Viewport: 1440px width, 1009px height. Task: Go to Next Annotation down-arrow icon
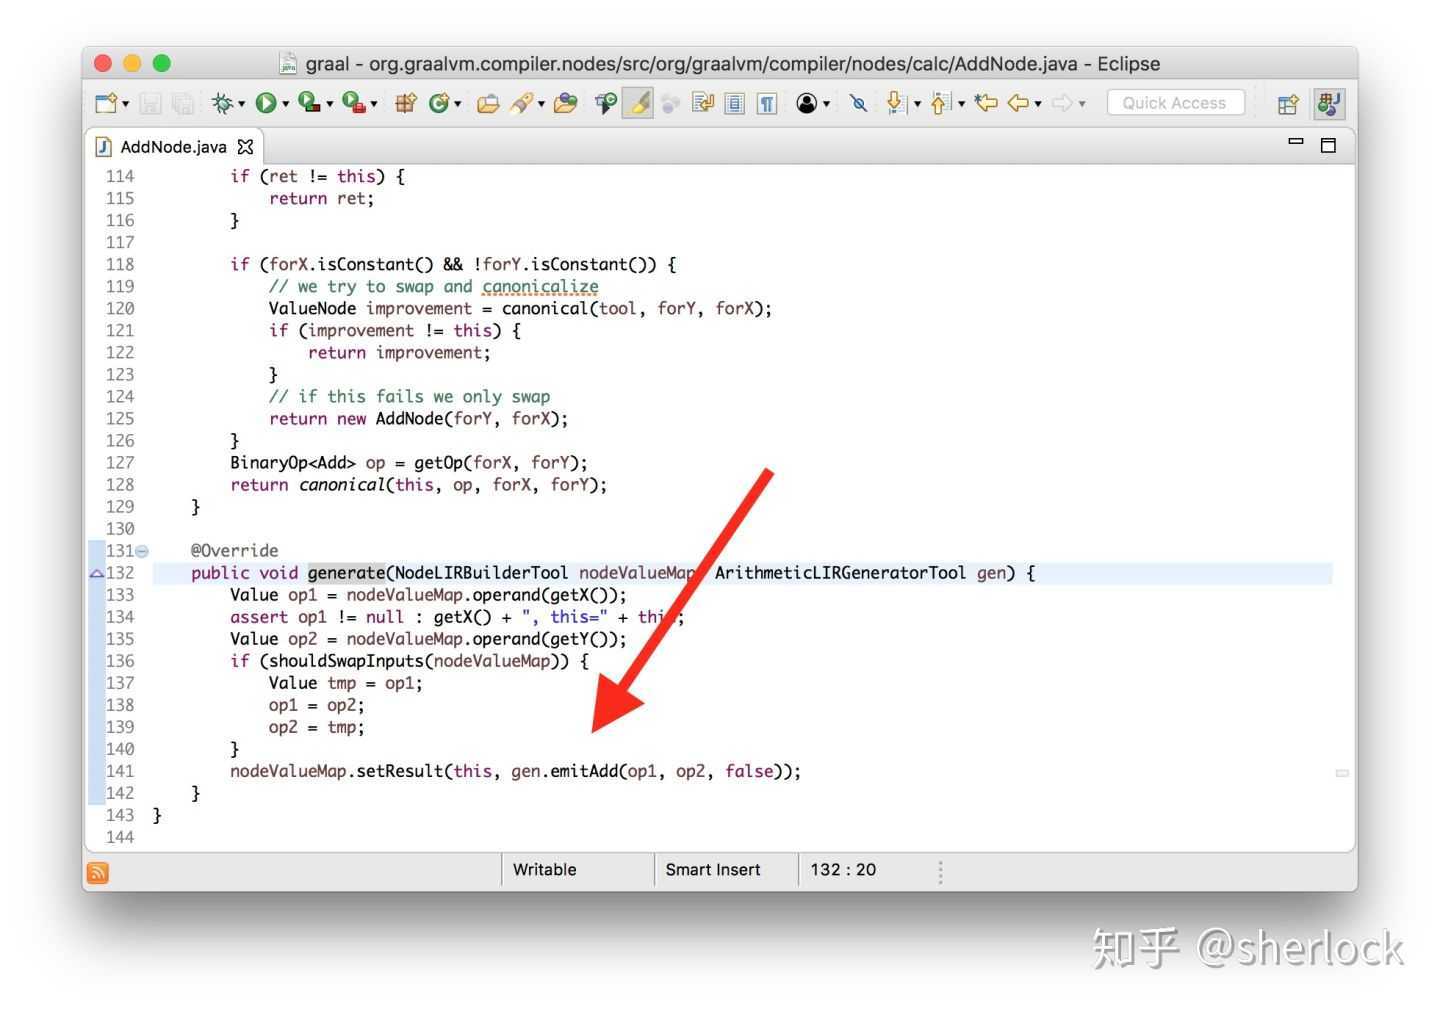pos(896,103)
